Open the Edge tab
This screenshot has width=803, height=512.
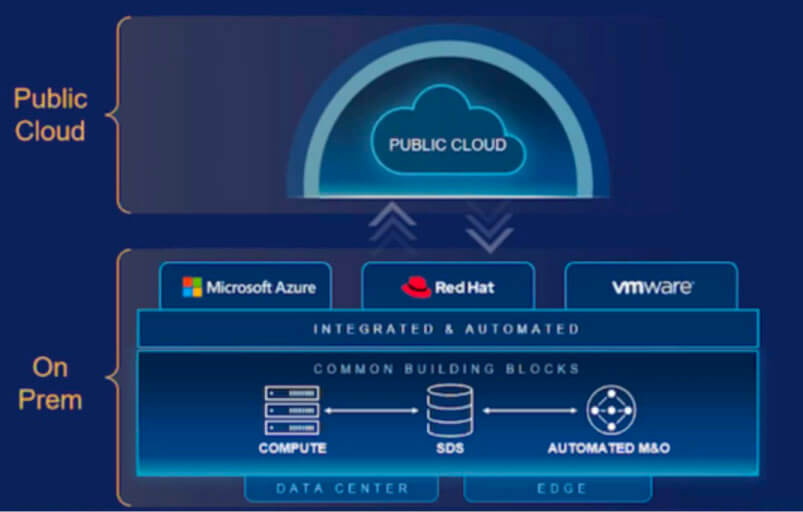(558, 488)
